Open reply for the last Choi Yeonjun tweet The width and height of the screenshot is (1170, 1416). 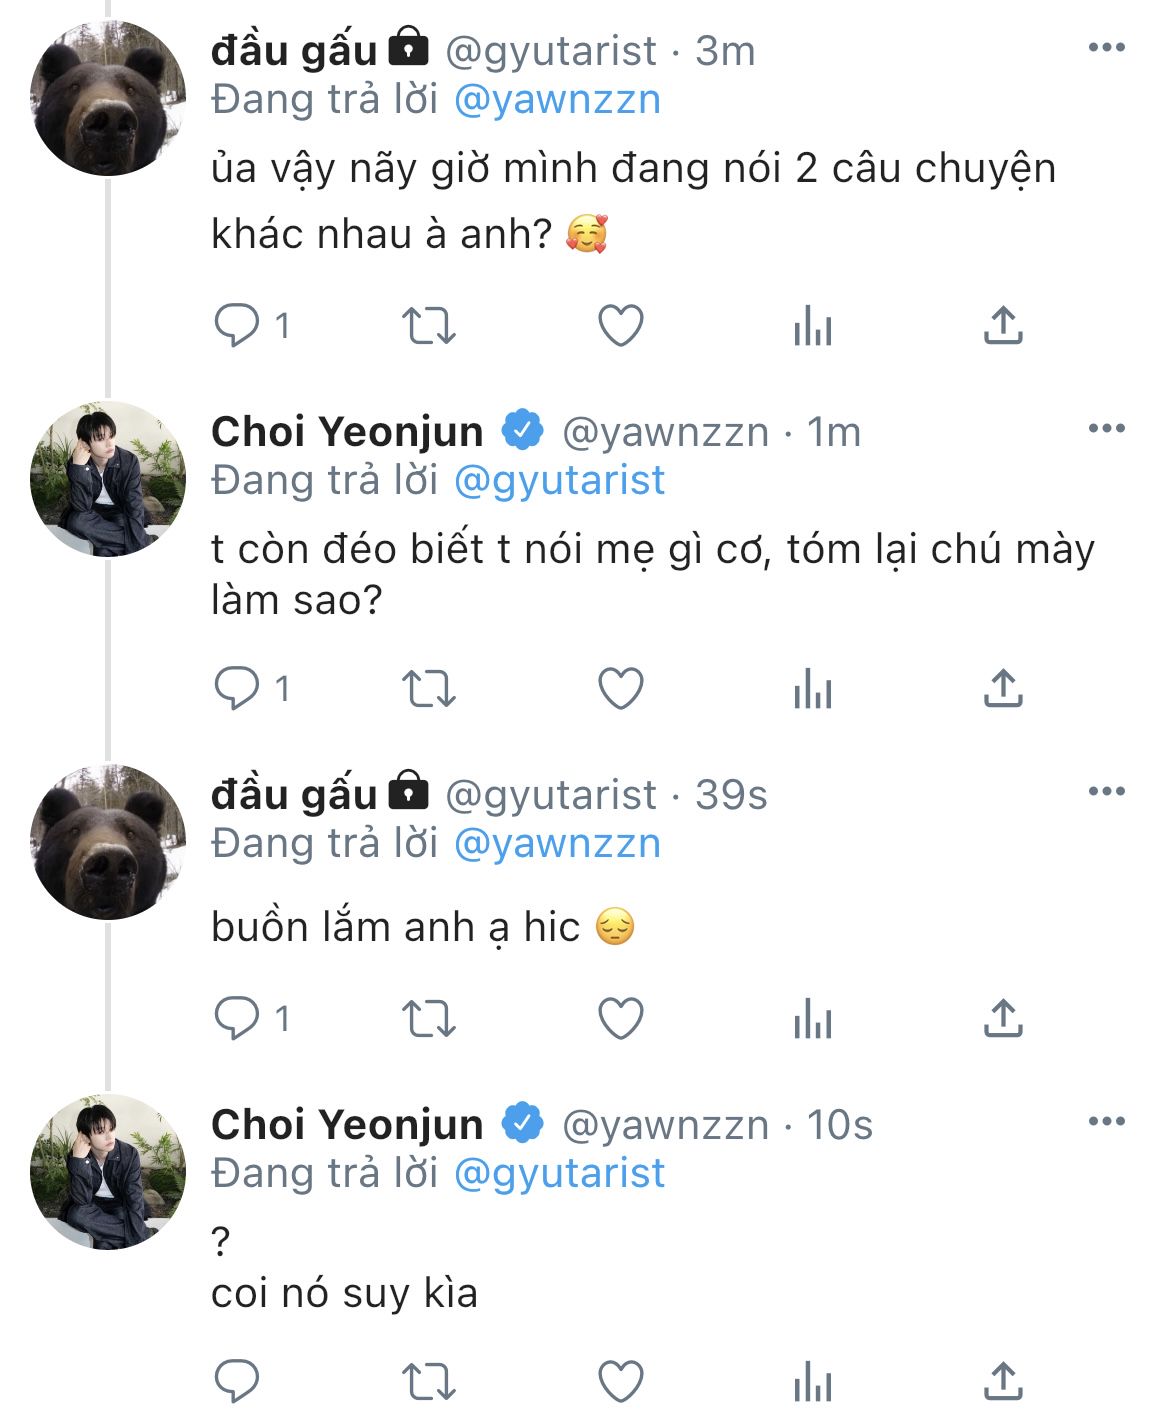237,1382
